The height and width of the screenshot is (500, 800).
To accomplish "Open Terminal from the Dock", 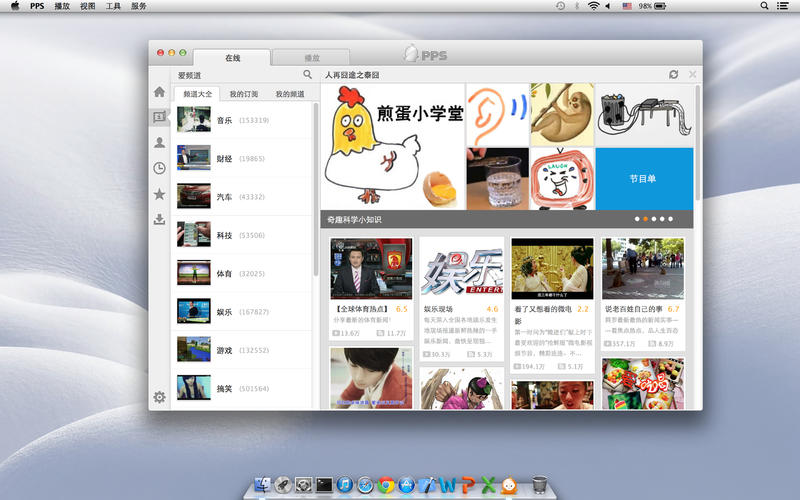I will pyautogui.click(x=324, y=485).
